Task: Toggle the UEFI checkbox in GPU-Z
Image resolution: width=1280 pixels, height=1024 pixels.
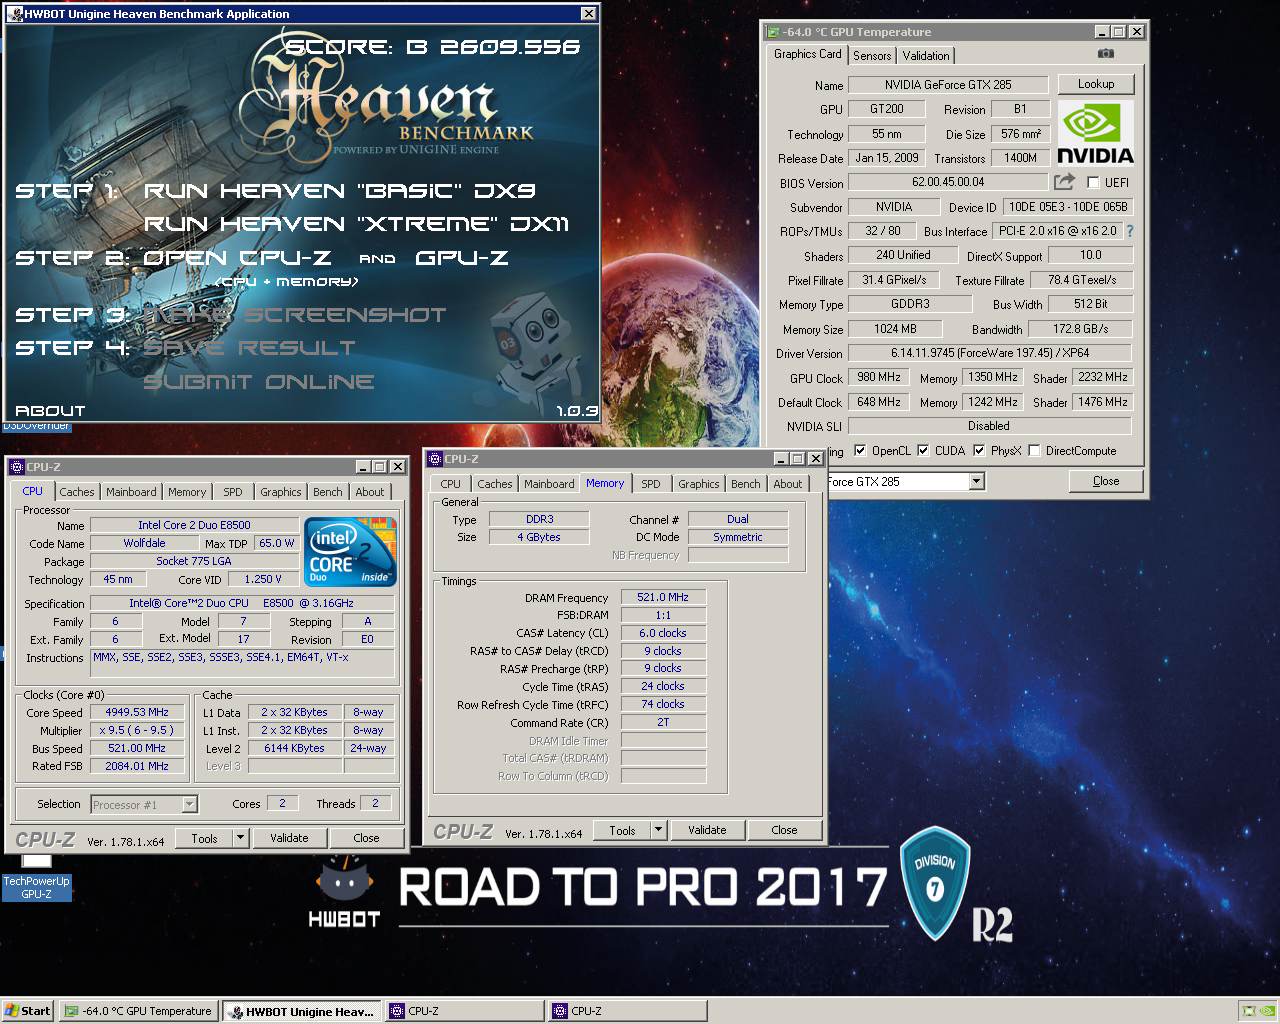Action: pos(1093,182)
